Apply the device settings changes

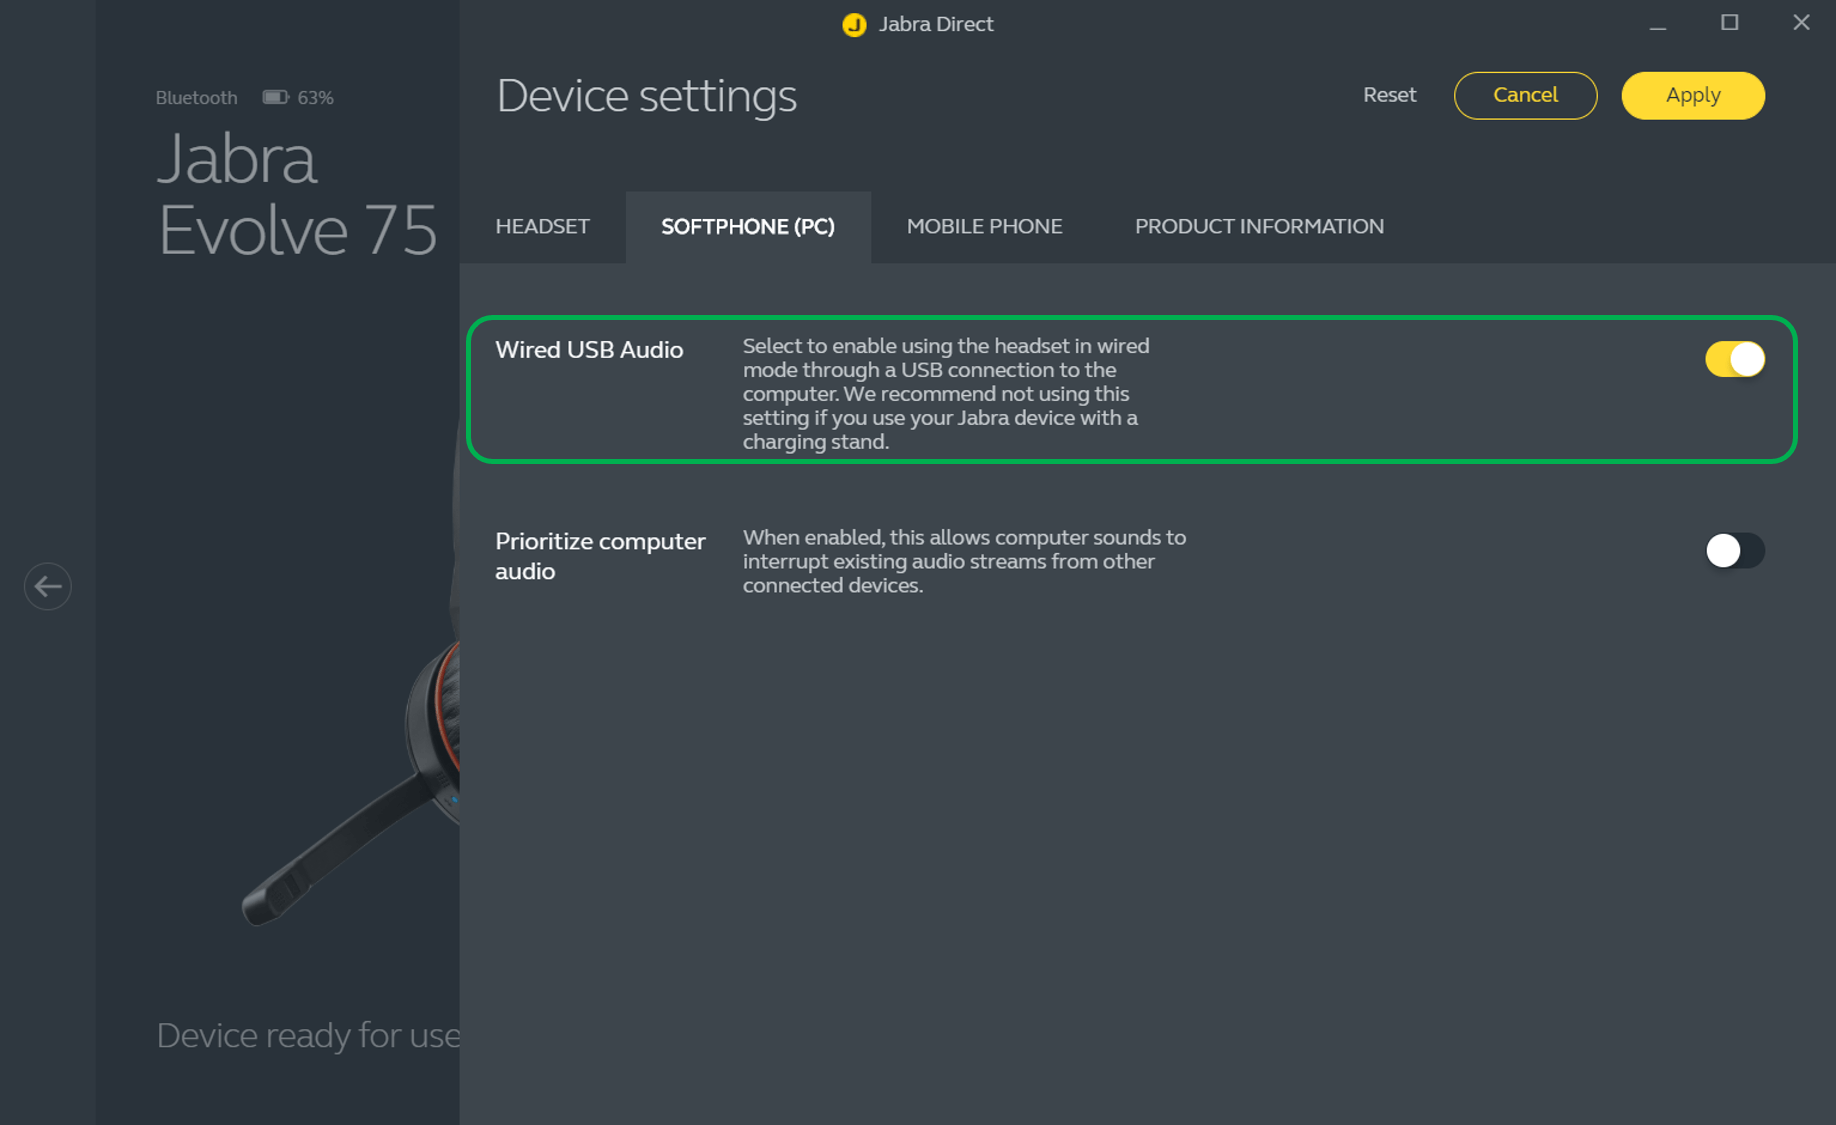pos(1692,95)
